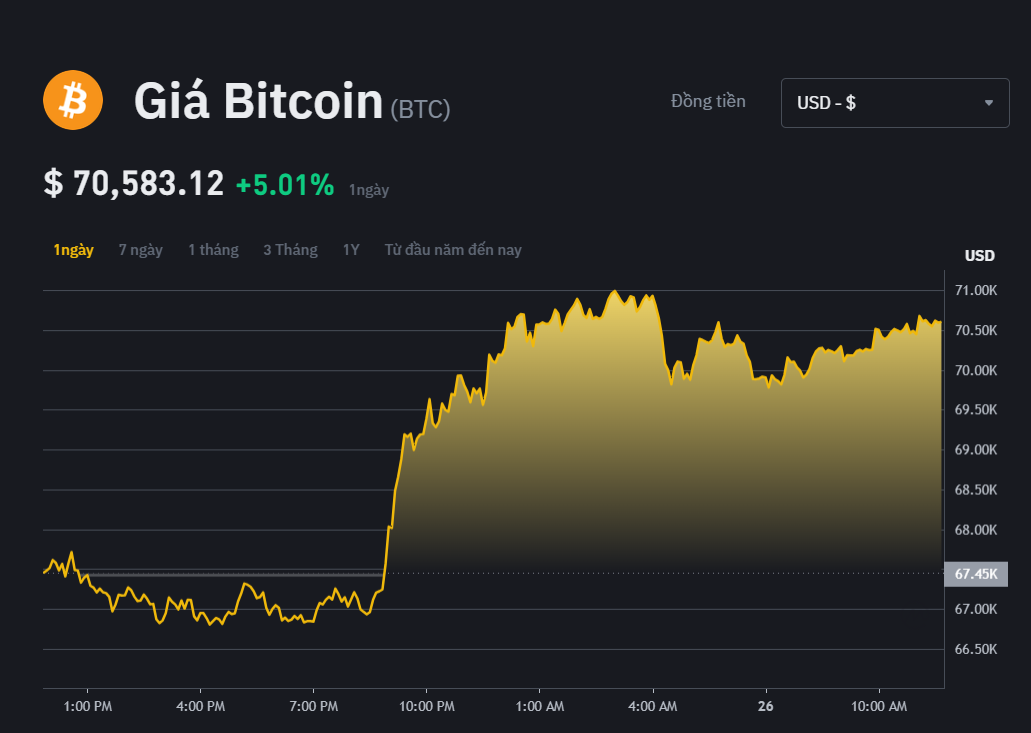Click the $ 70,583.12 price display
1031x733 pixels.
point(133,183)
